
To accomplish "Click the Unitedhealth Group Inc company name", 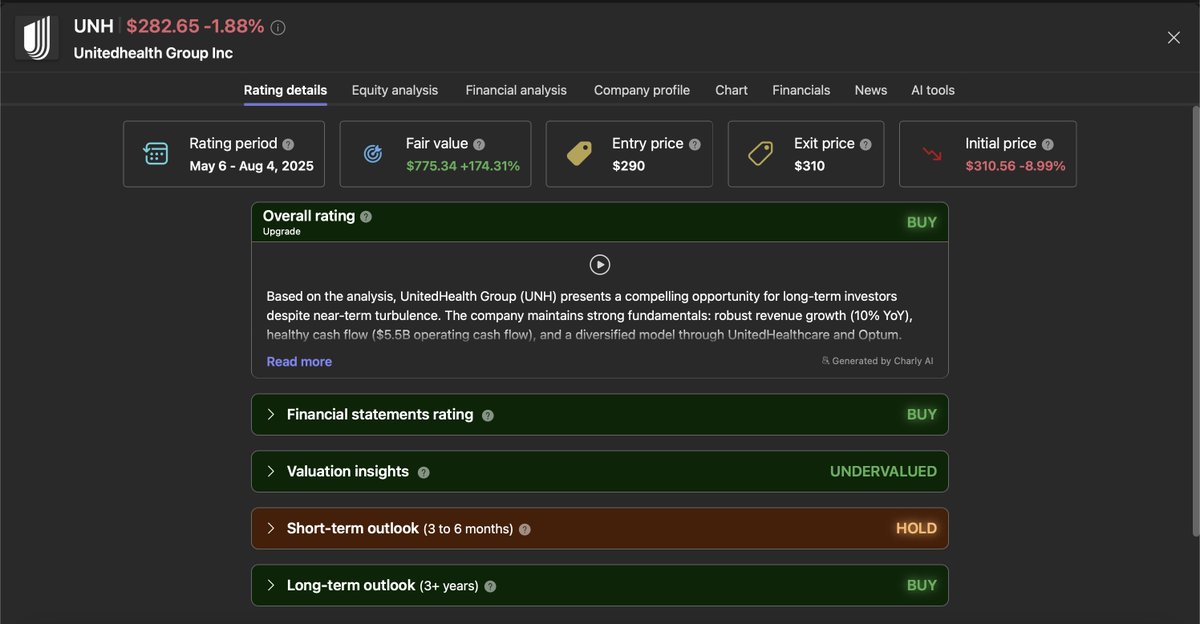I will 153,53.
